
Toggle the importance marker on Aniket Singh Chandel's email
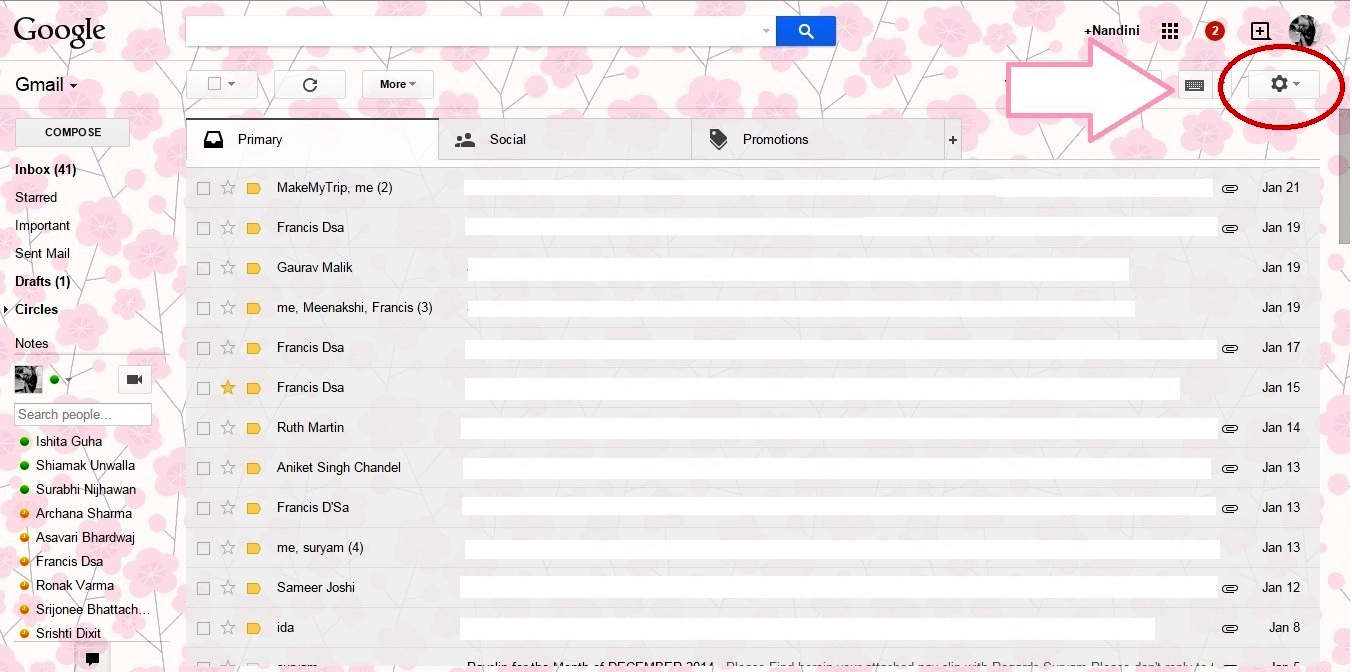252,467
